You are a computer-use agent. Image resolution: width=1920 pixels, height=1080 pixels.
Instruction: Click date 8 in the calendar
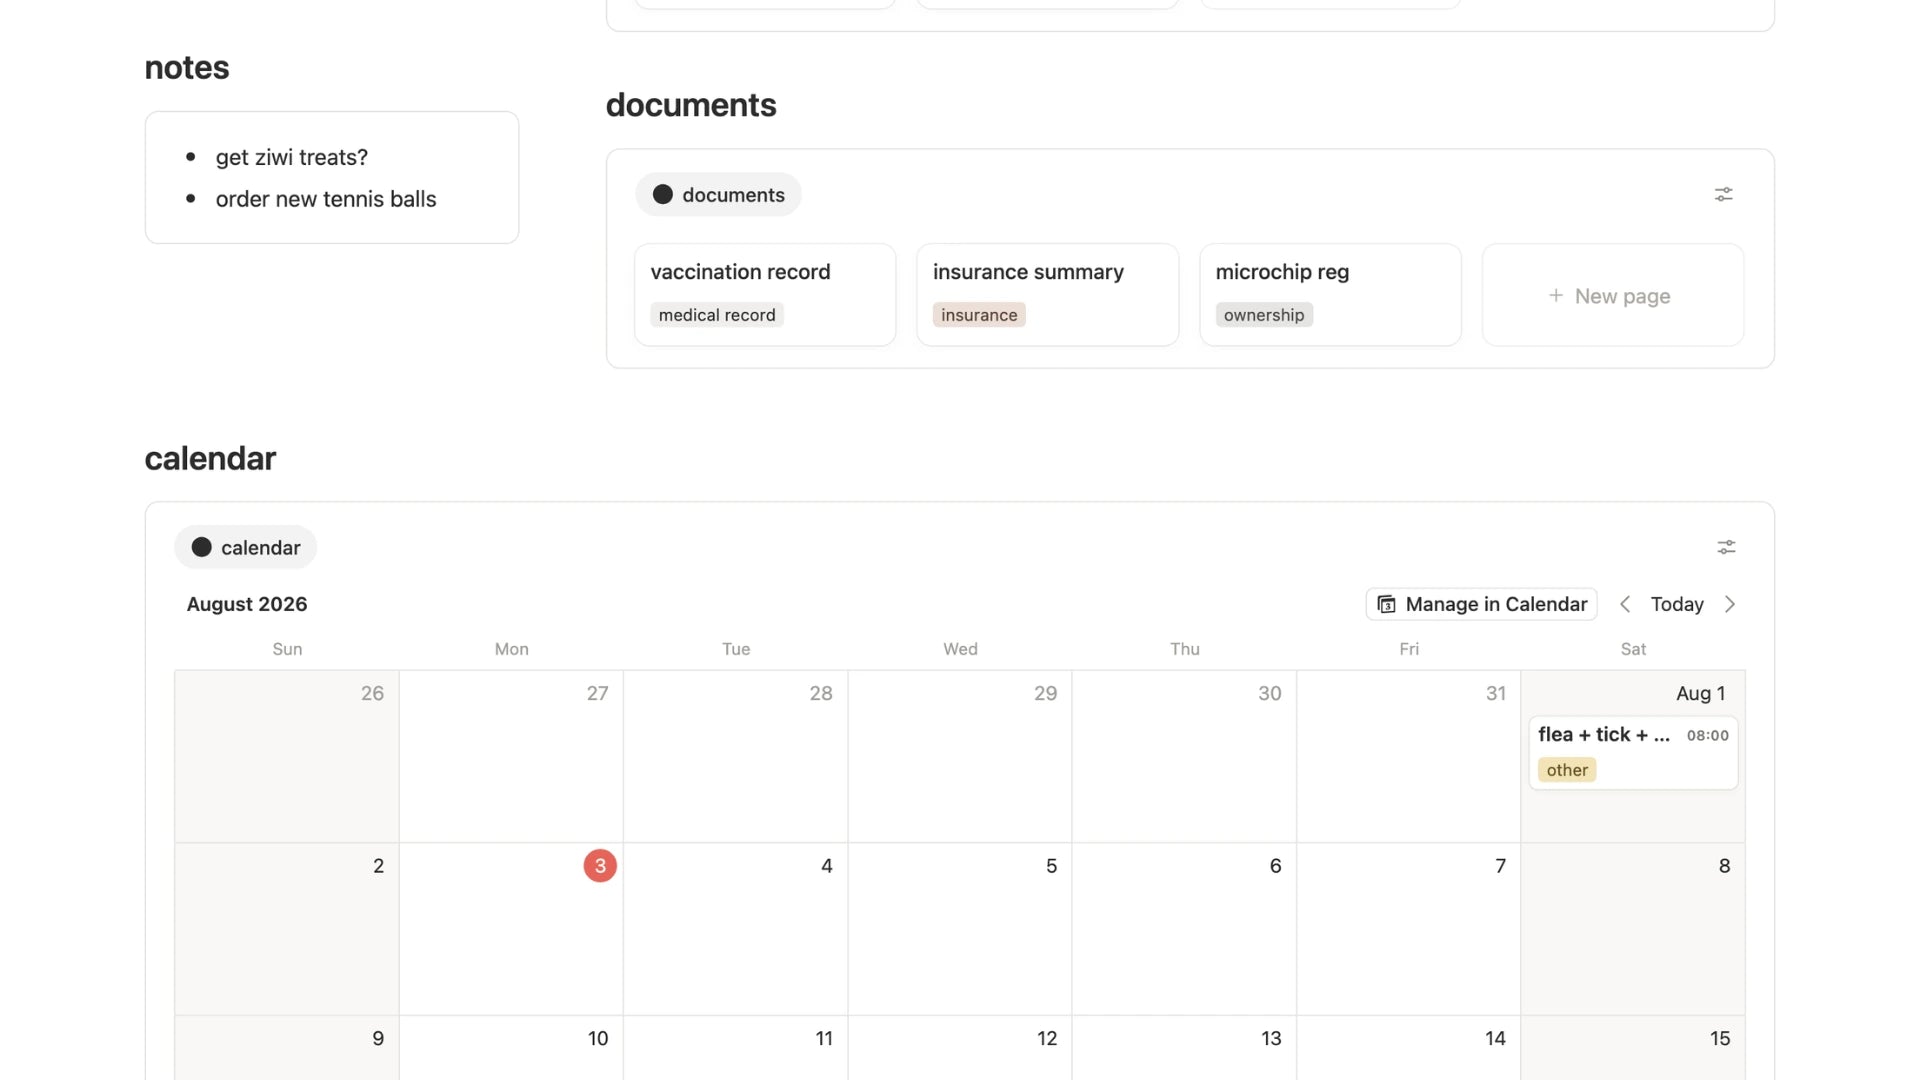click(x=1724, y=866)
